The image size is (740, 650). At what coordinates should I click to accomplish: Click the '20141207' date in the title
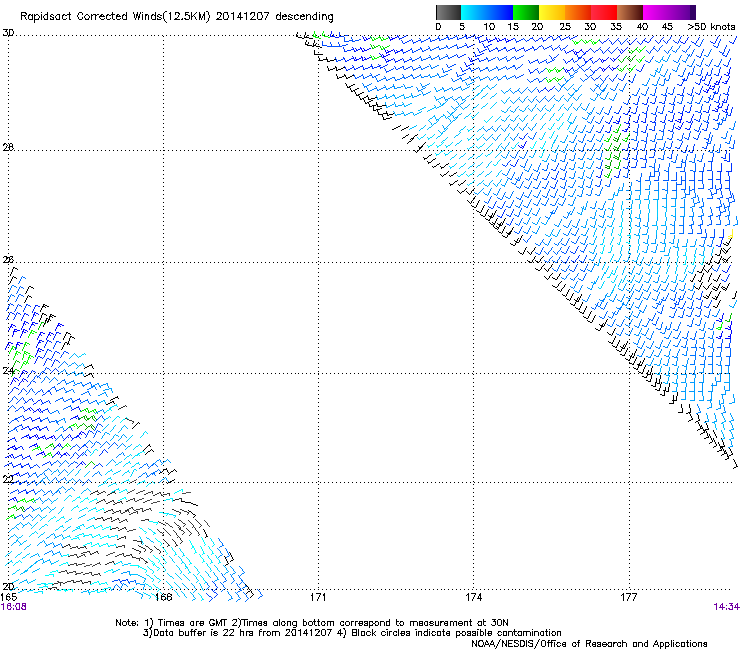point(243,17)
